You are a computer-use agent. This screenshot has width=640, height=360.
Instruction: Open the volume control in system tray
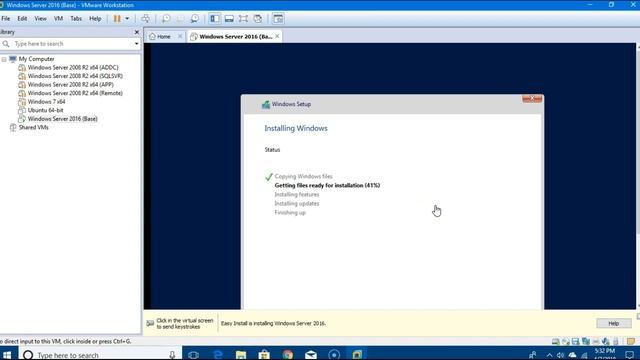click(x=560, y=355)
